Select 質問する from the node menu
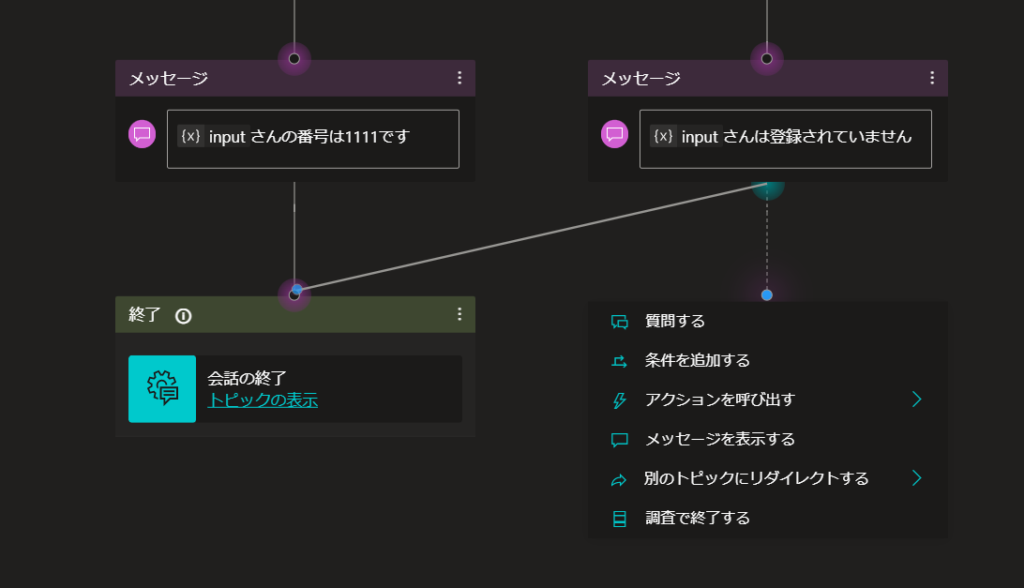The height and width of the screenshot is (588, 1024). pos(768,321)
